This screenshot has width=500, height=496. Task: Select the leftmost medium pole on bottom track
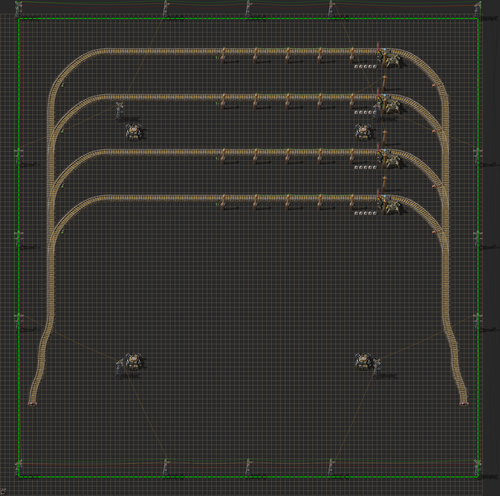pos(223,202)
